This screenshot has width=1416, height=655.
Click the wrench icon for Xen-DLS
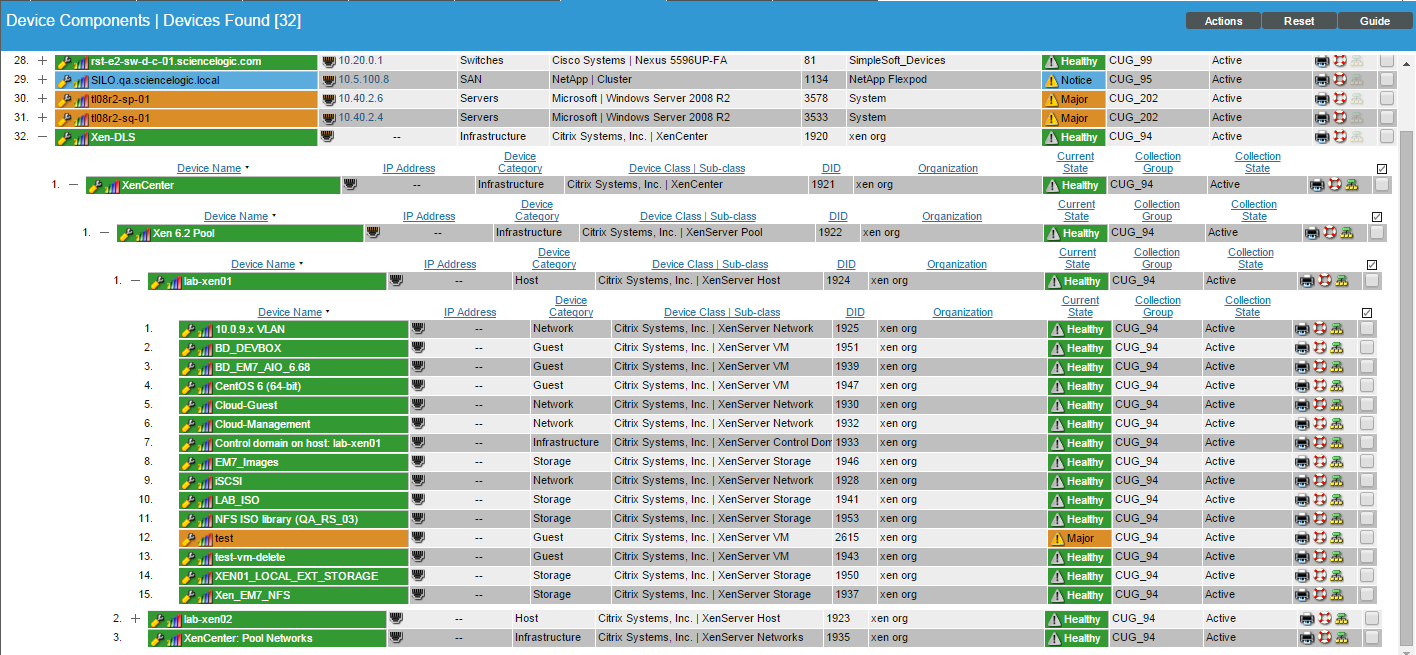tap(65, 138)
